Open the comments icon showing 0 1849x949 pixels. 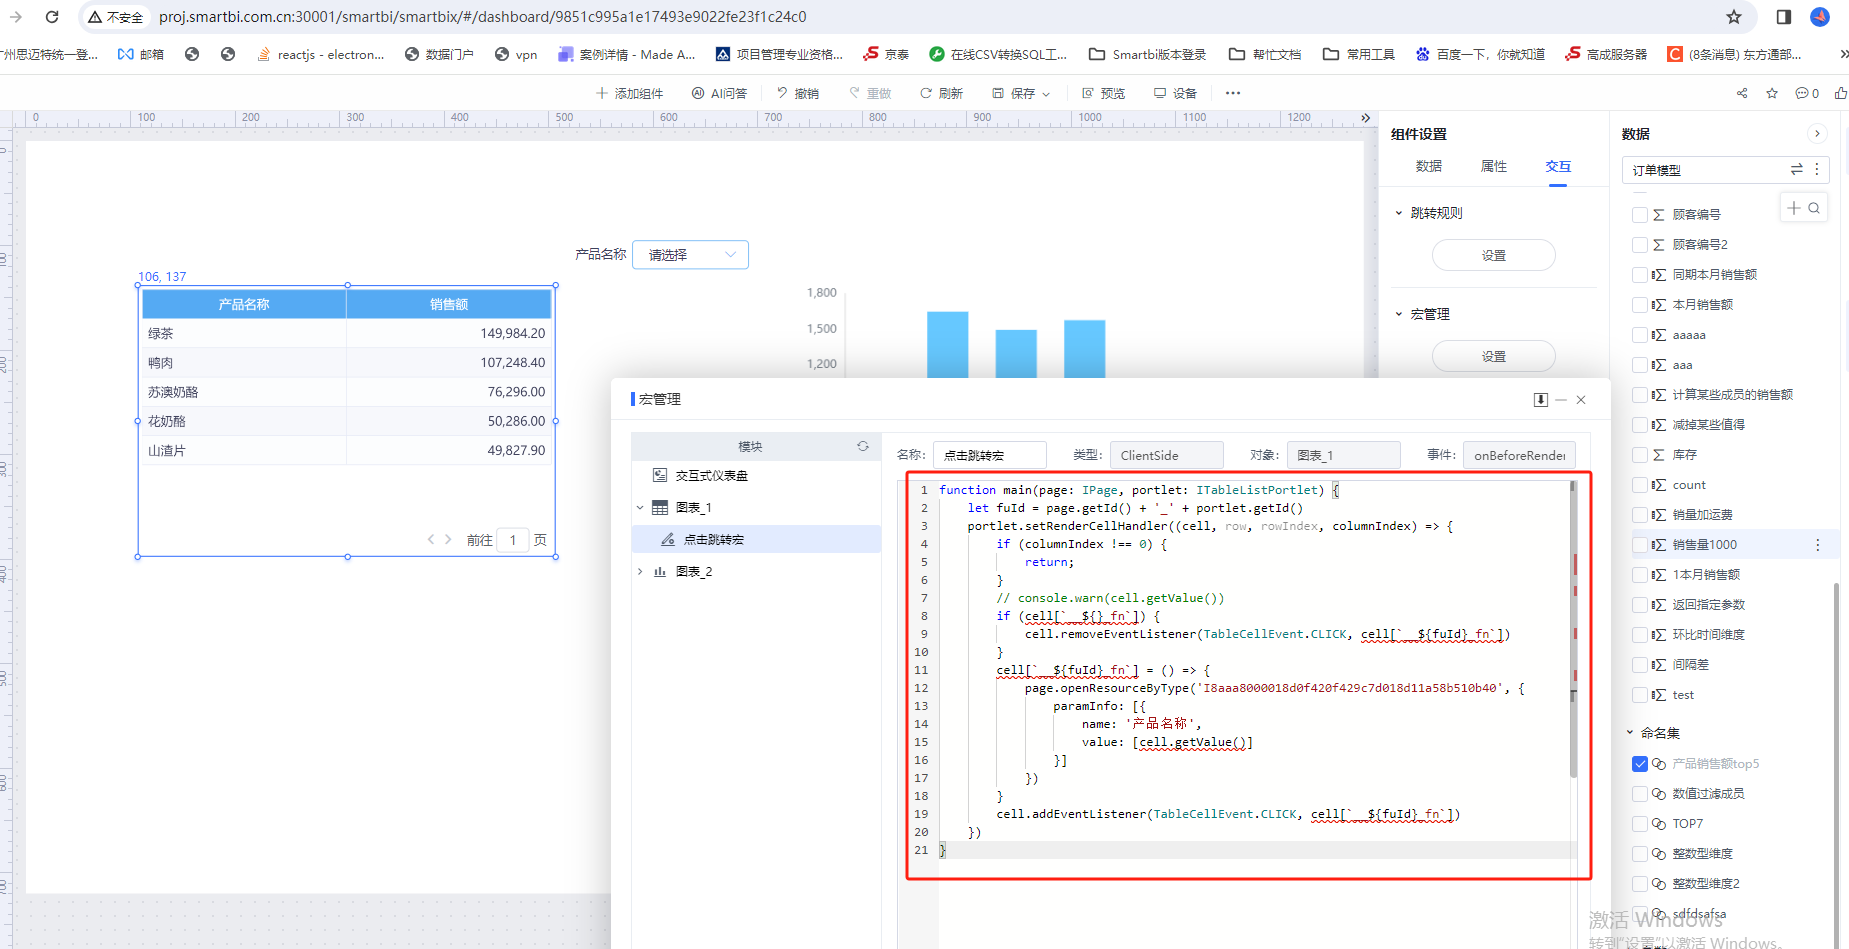[1807, 93]
